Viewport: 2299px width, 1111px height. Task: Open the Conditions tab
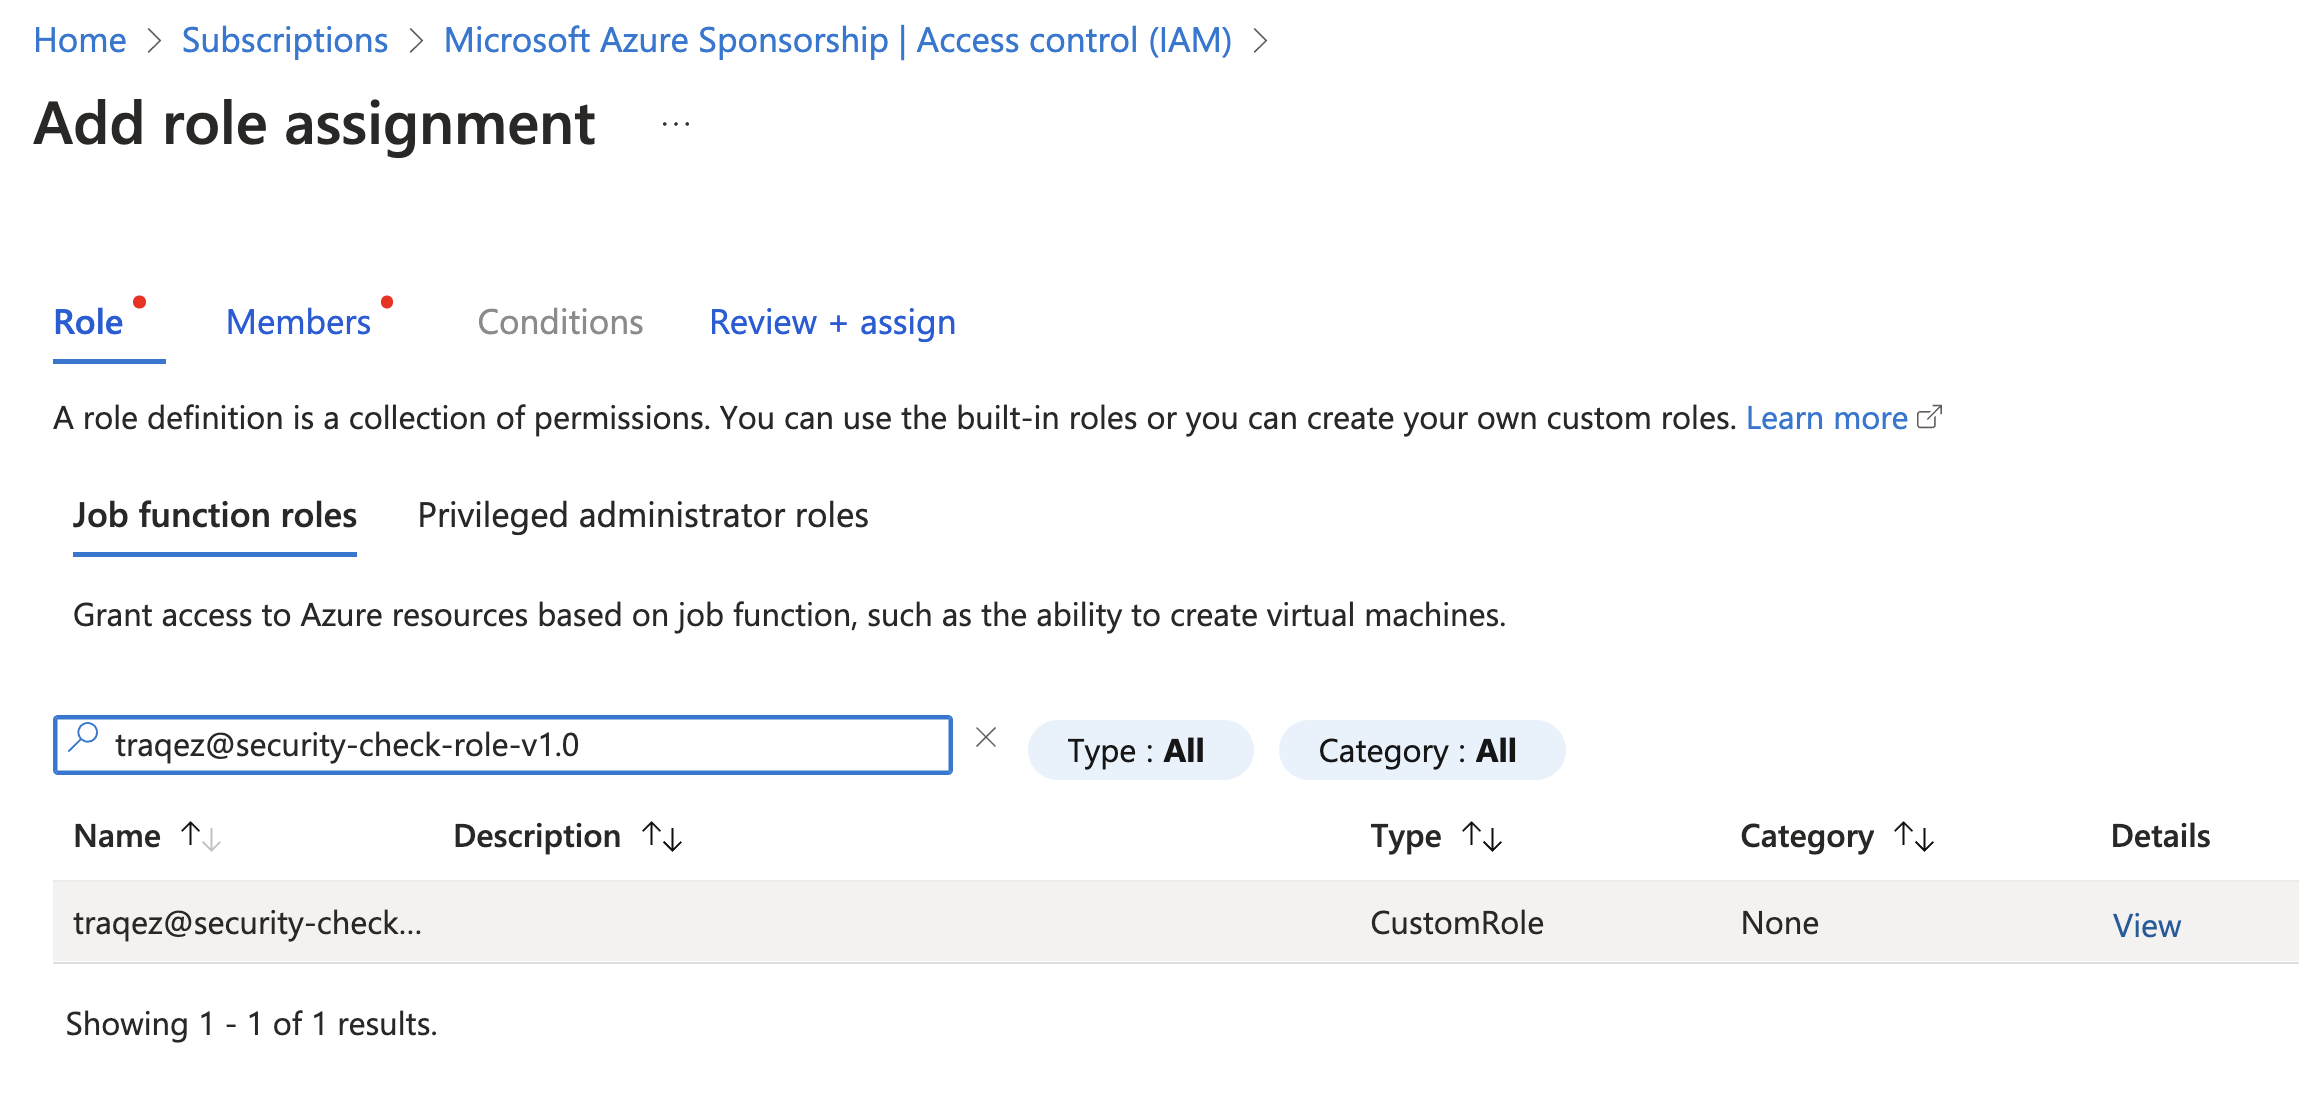pyautogui.click(x=560, y=322)
